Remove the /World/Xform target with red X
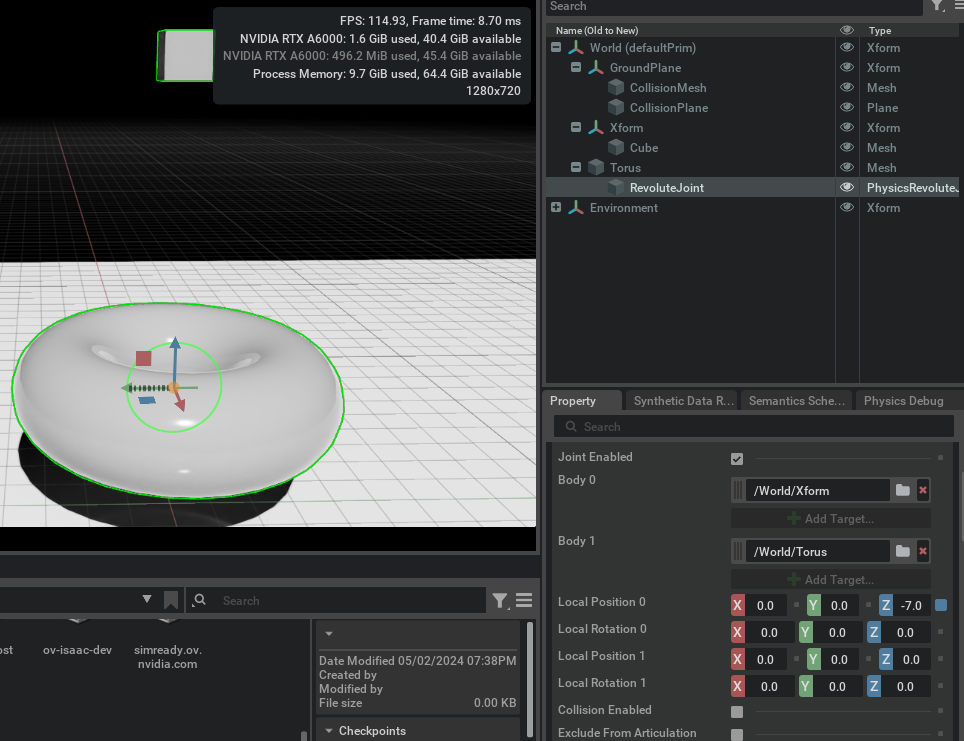 [922, 490]
